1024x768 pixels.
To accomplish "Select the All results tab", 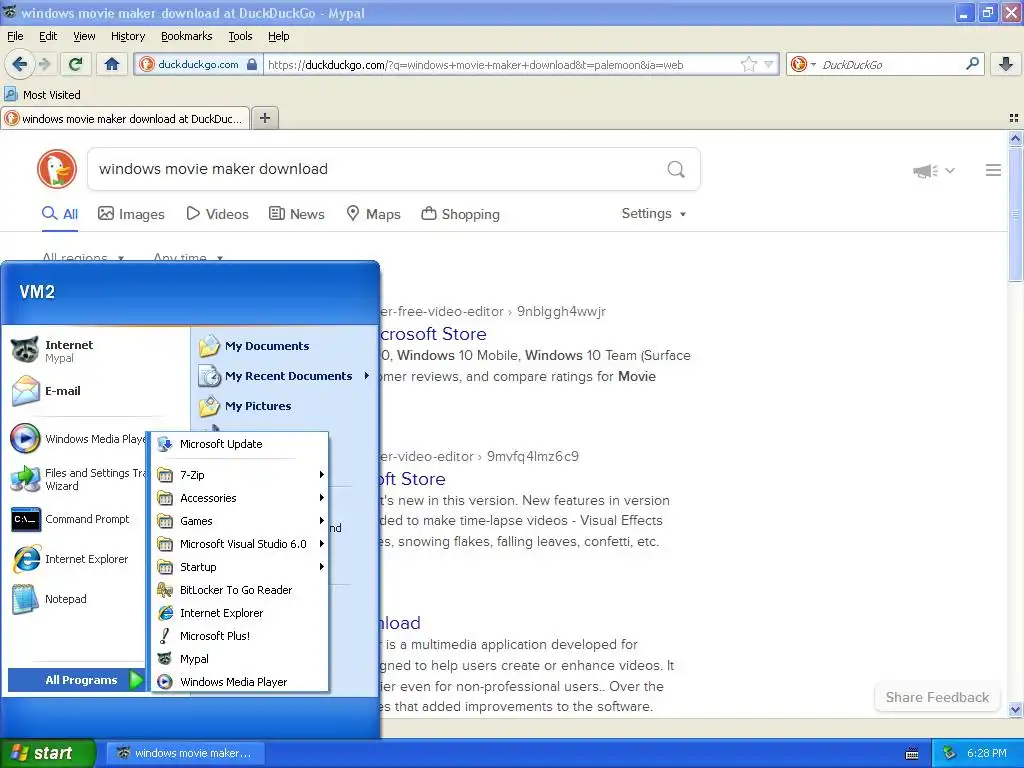I will coord(59,214).
